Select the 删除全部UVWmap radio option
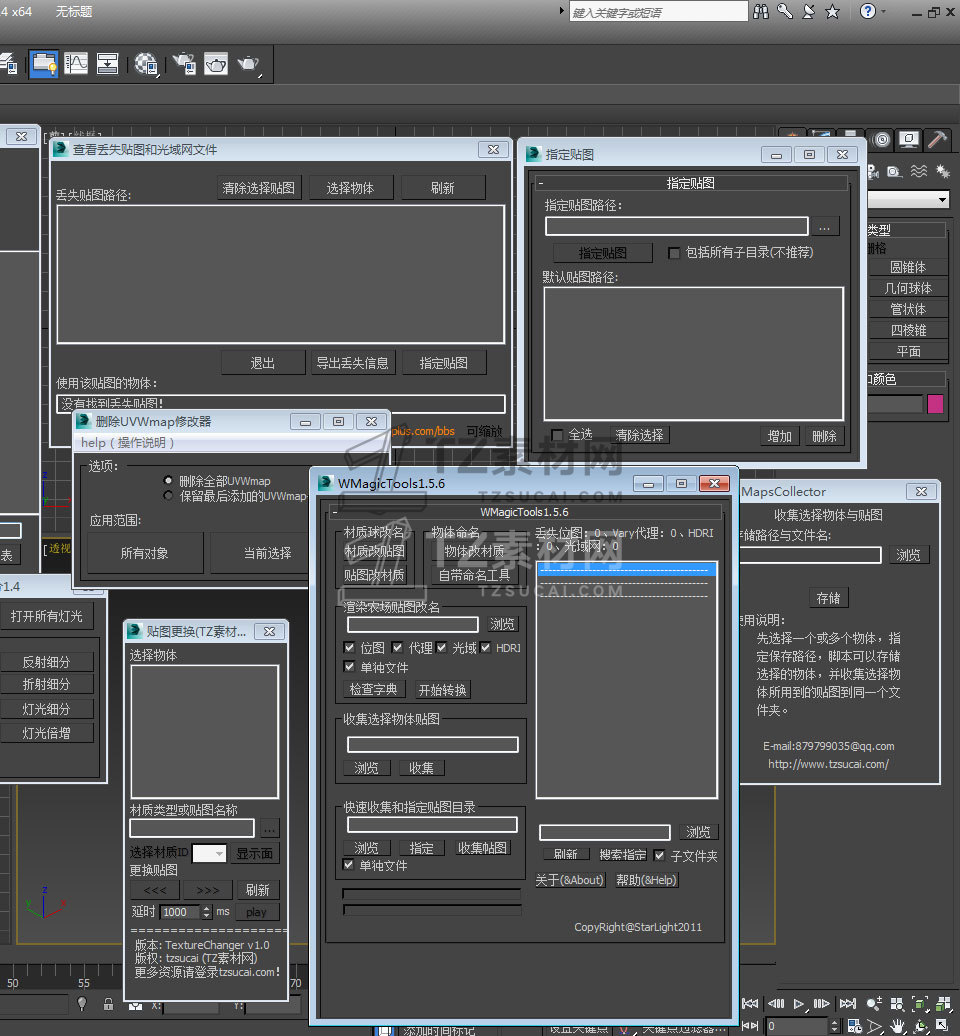Screen dimensions: 960x1036 point(168,480)
